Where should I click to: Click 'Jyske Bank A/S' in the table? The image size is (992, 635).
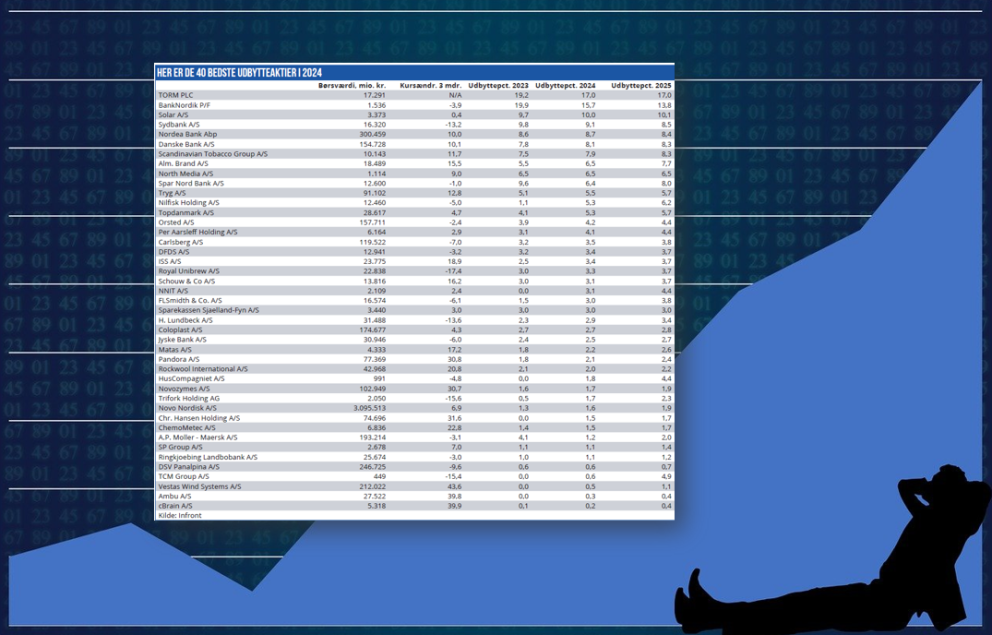[182, 339]
